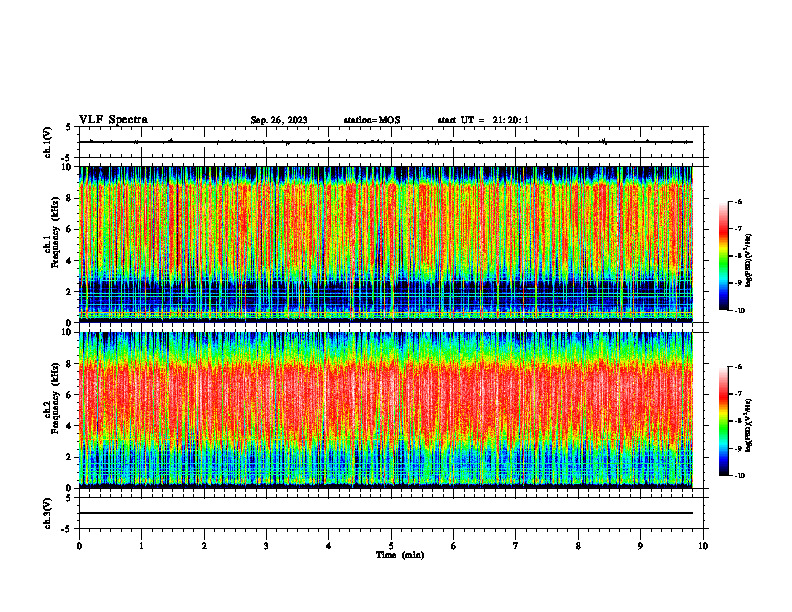
Task: Click the time axis tick label "1"
Action: click(x=141, y=546)
